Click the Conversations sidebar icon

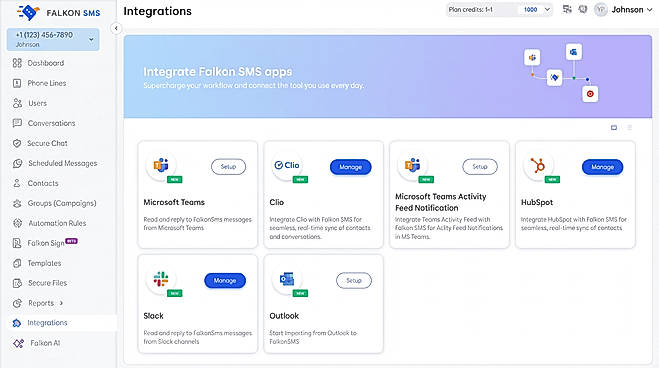17,123
